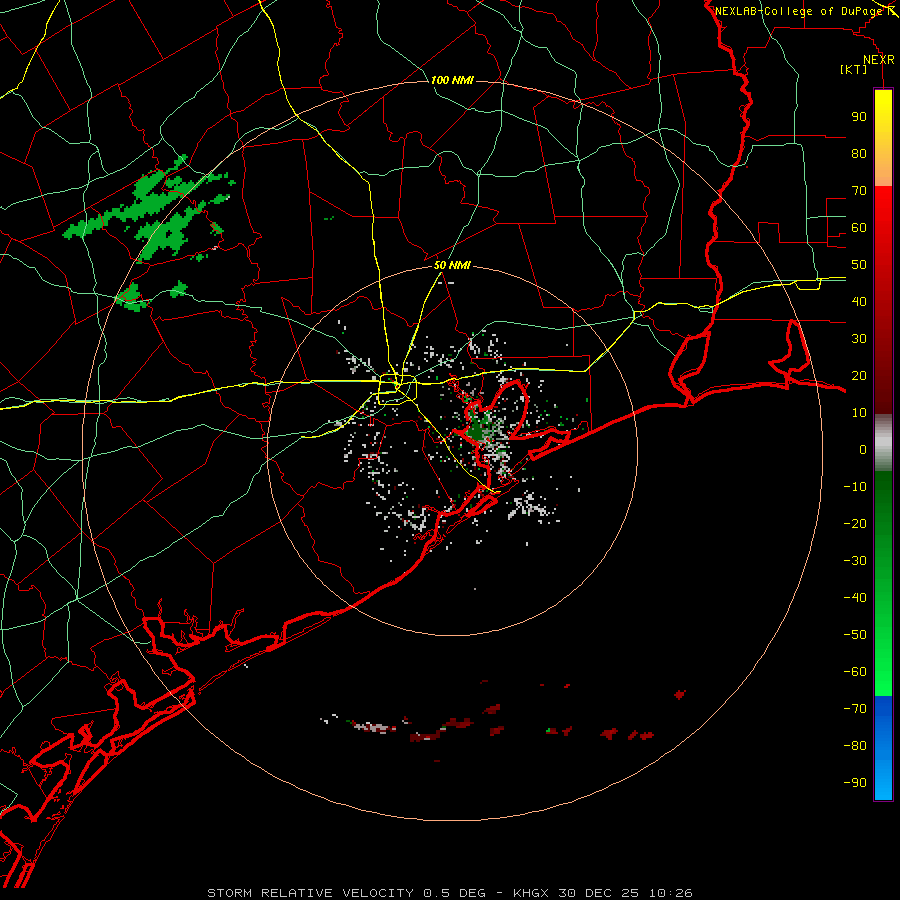Click the blue bottom segment of the color bar

[x=883, y=748]
